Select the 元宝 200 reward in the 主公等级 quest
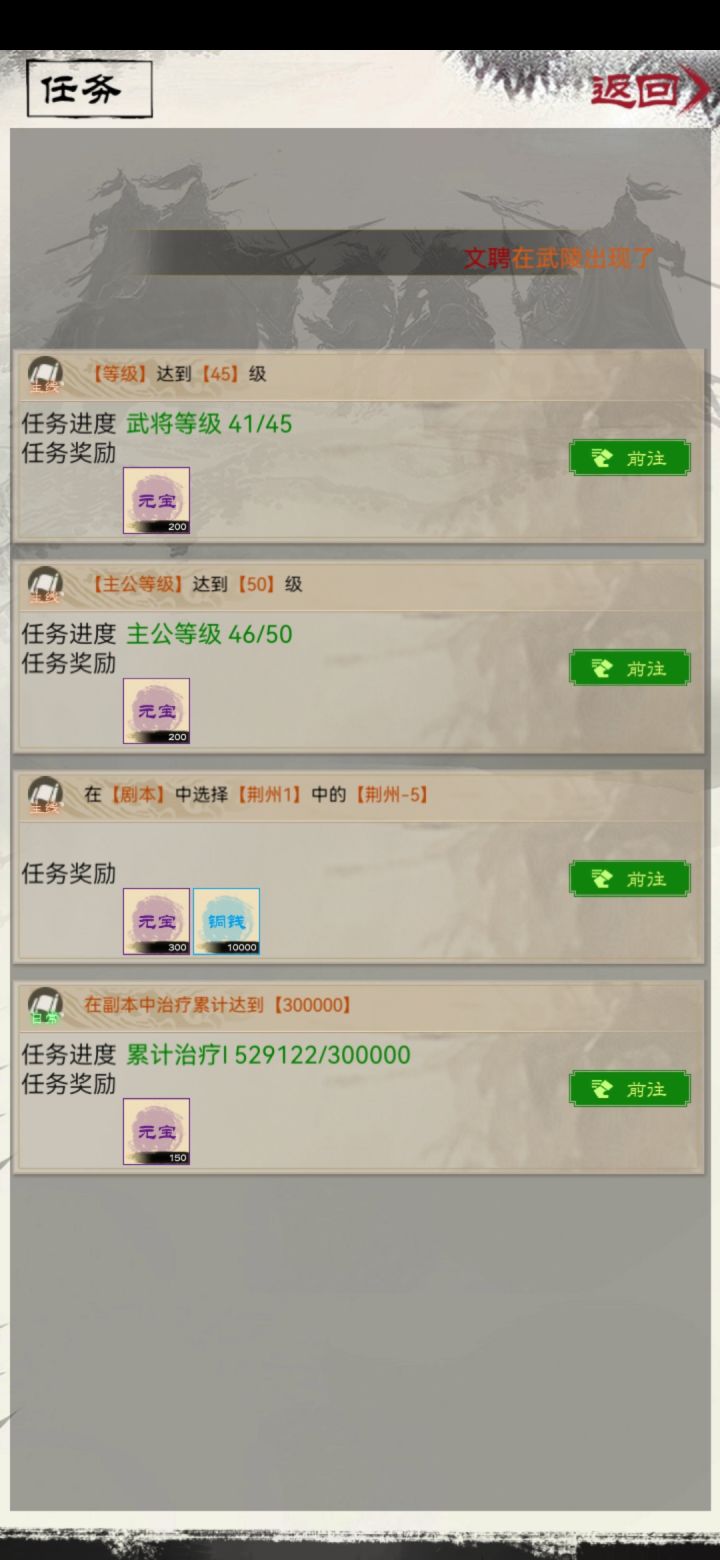Viewport: 720px width, 1560px height. (x=156, y=711)
